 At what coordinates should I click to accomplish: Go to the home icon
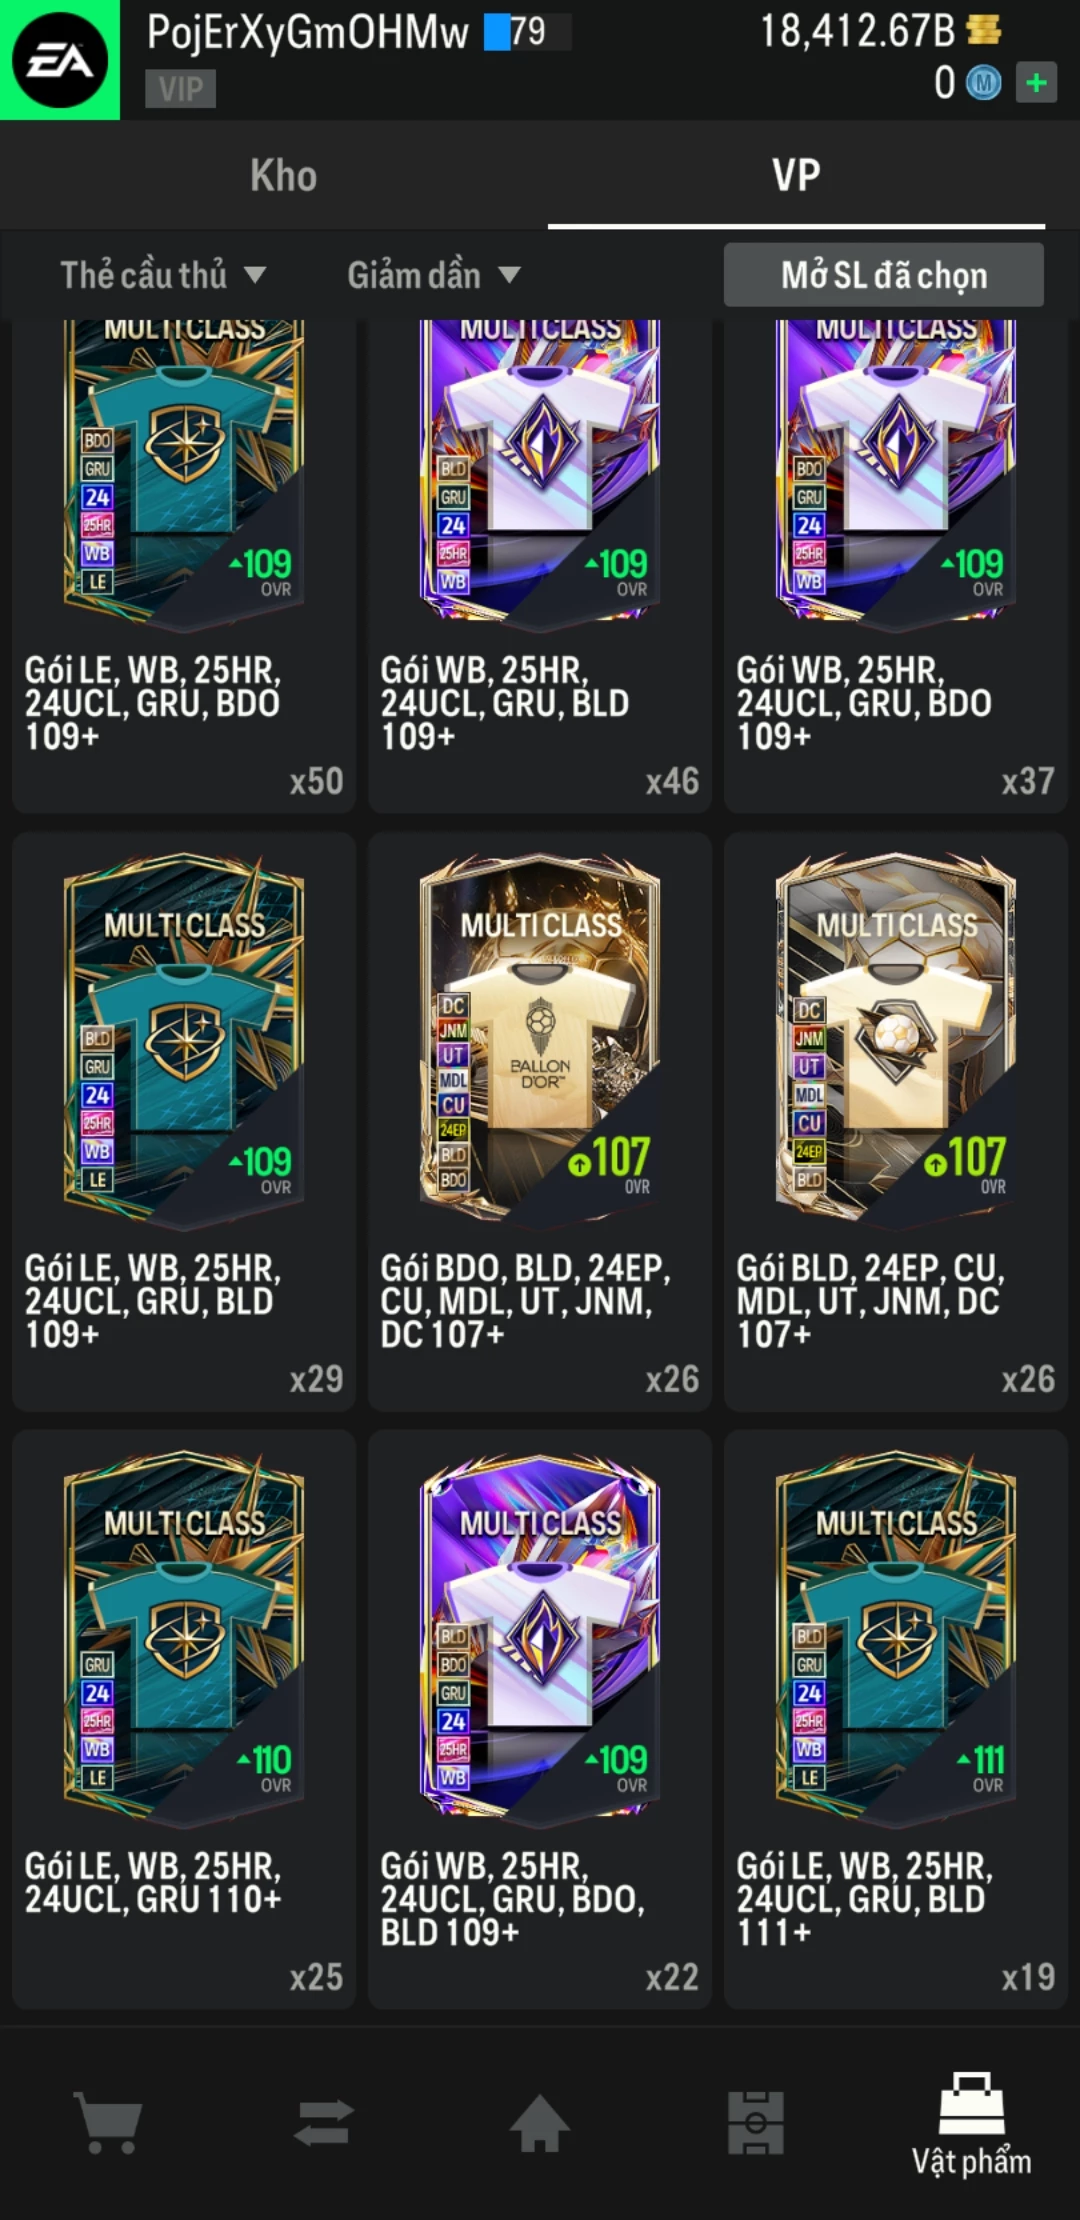click(540, 2122)
